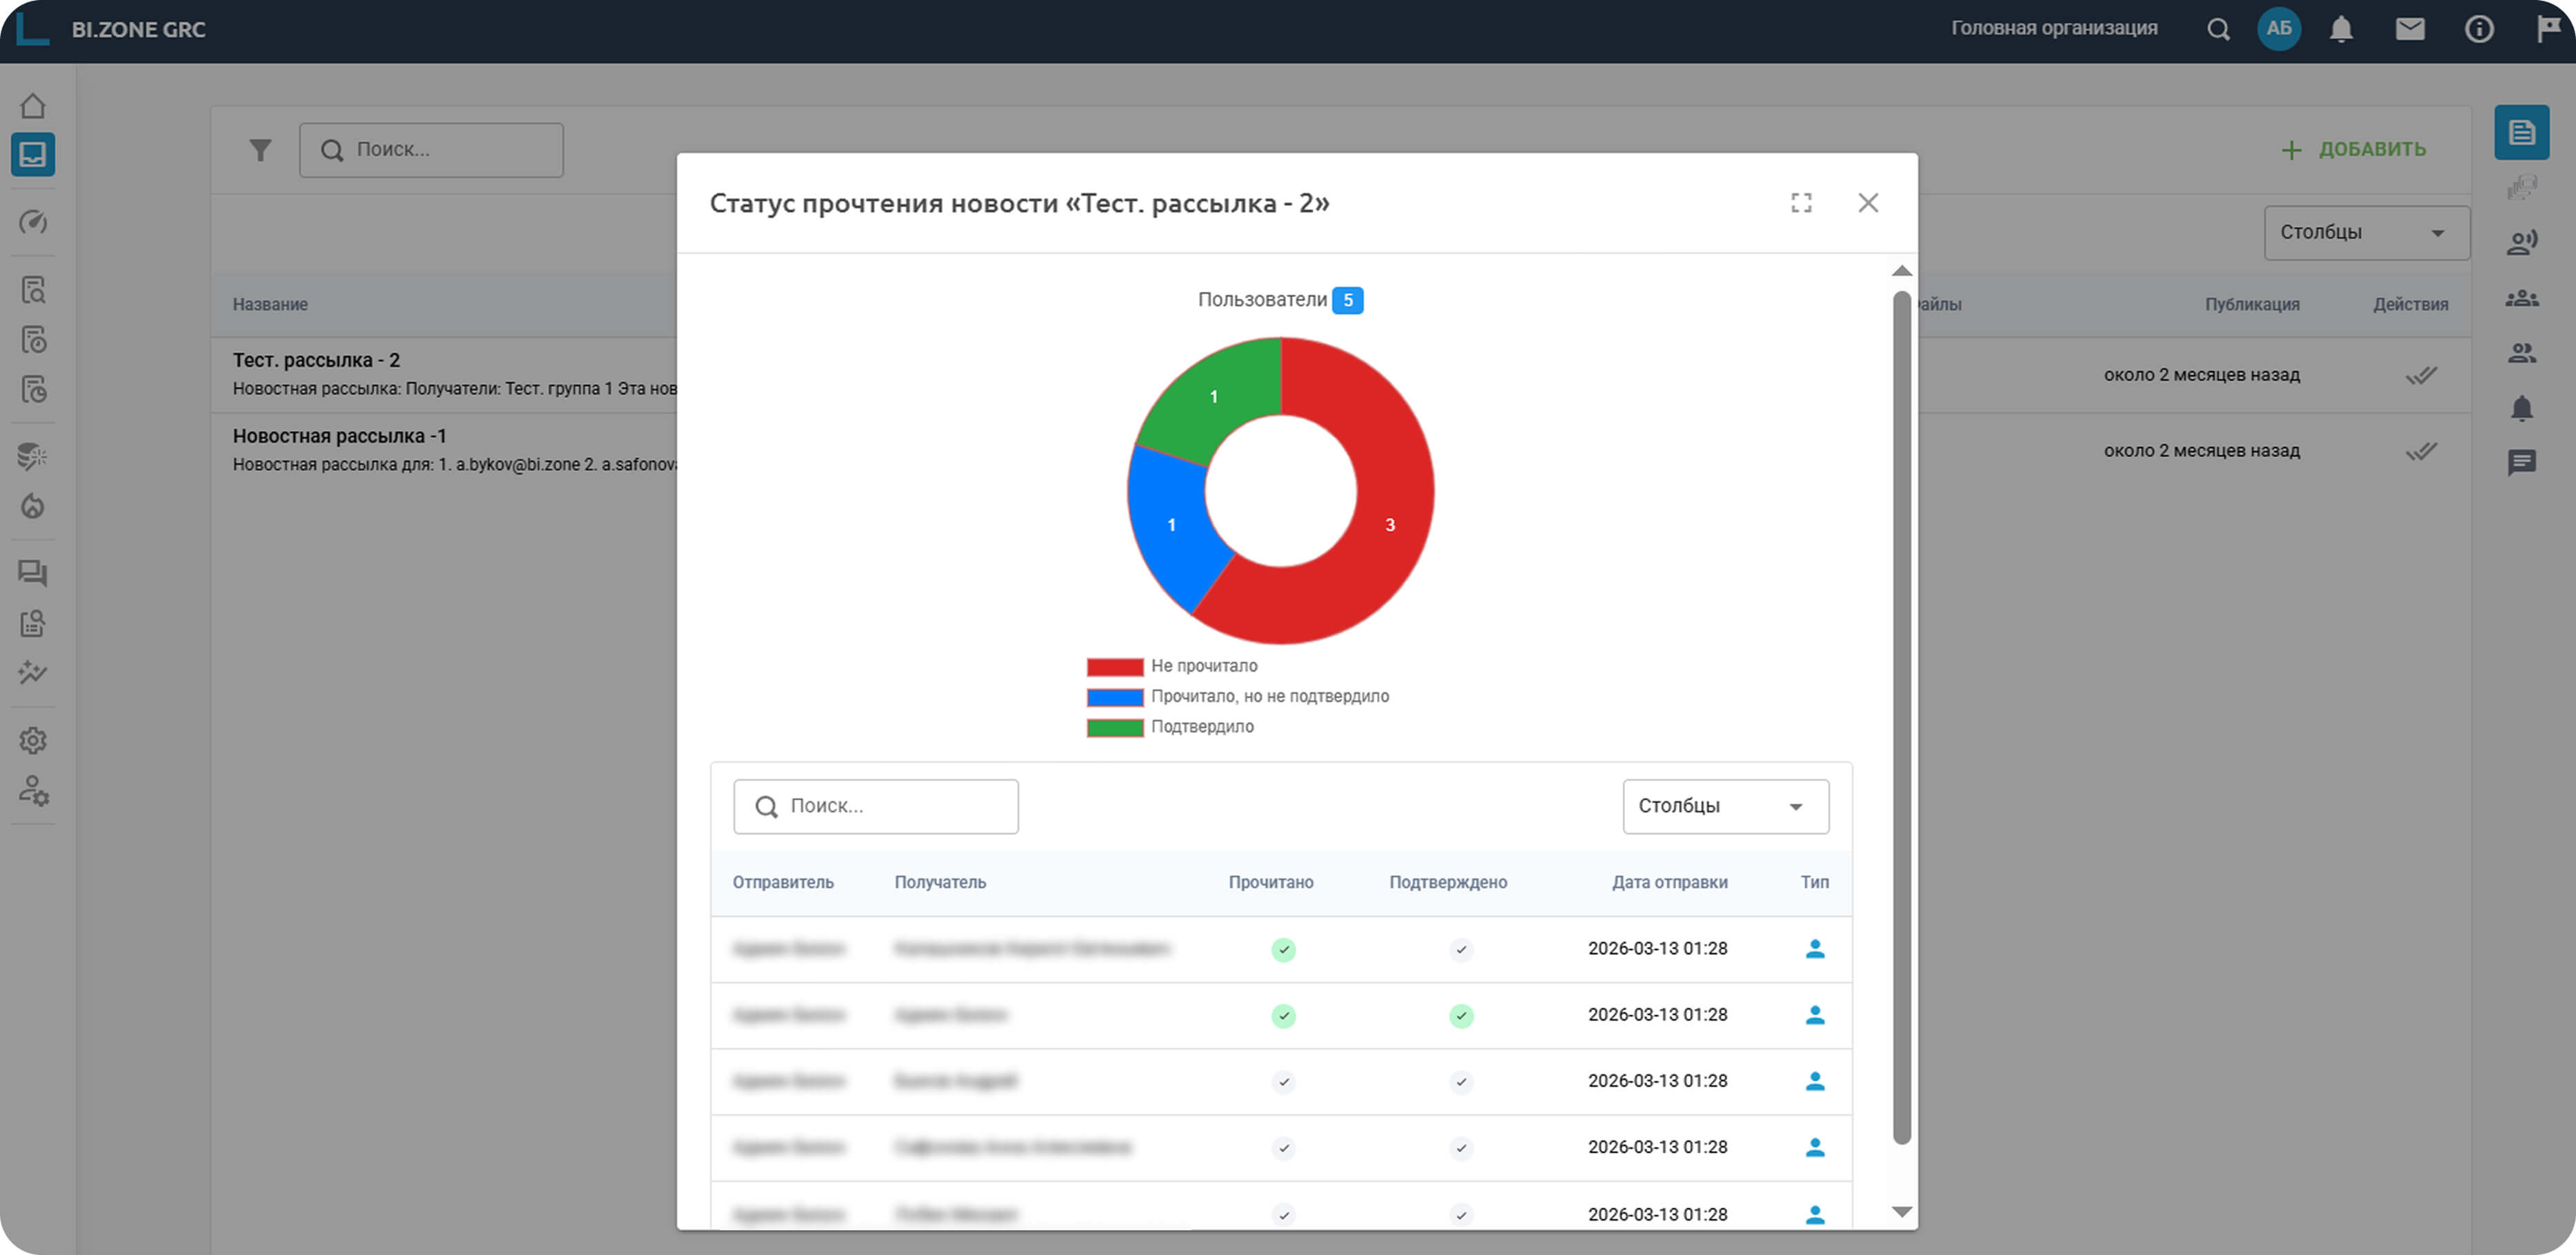The width and height of the screenshot is (2576, 1255).
Task: Open the message icon in right sidebar
Action: point(2522,462)
